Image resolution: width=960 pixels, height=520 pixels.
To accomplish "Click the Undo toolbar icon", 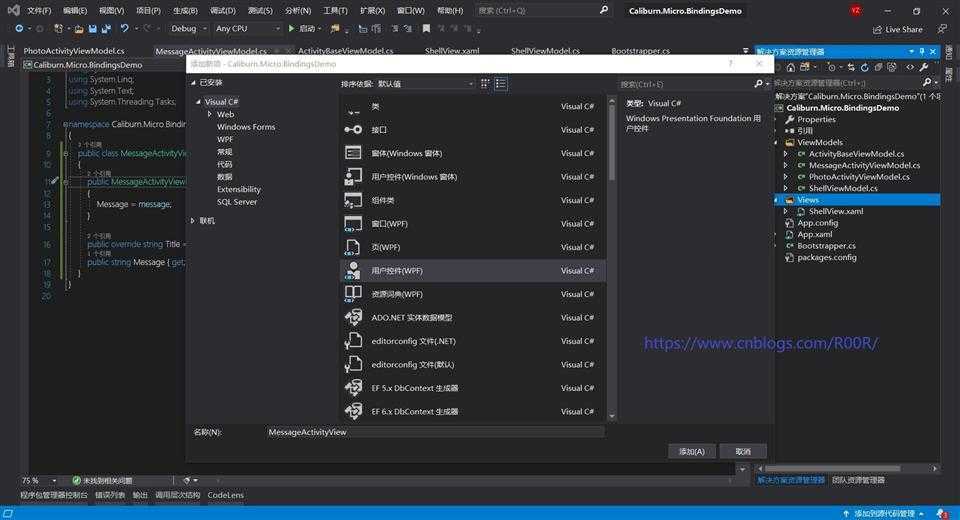I will [x=124, y=29].
